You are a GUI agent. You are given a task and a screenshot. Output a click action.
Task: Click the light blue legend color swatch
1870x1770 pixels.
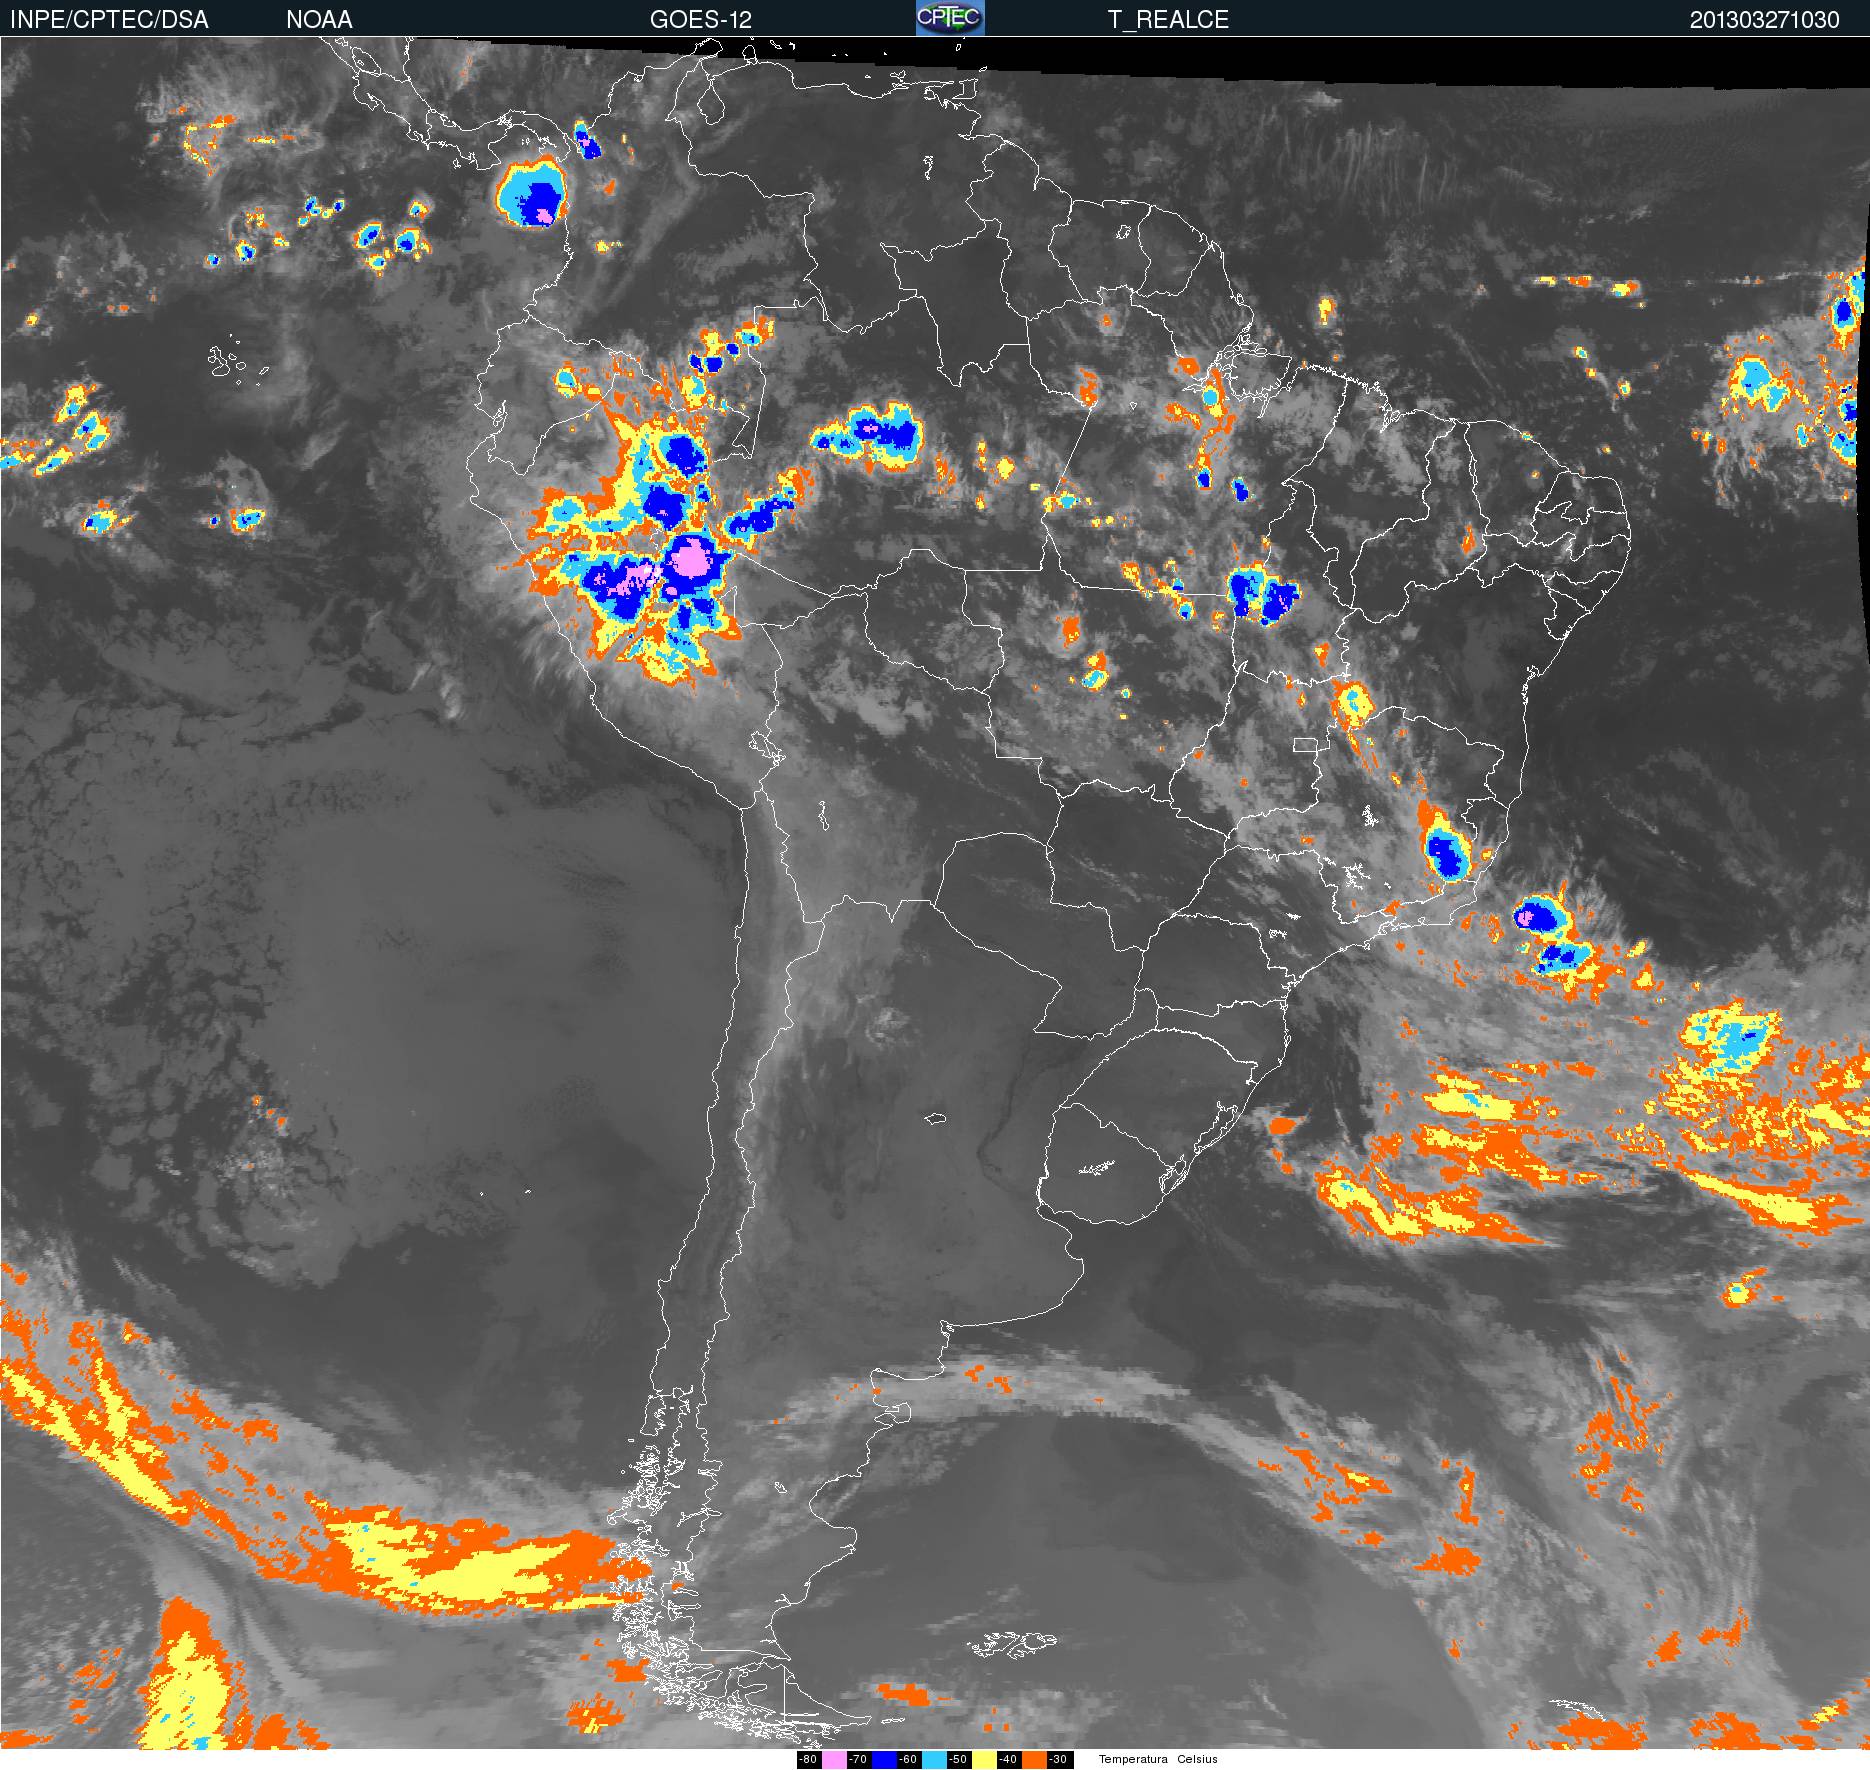point(934,1760)
